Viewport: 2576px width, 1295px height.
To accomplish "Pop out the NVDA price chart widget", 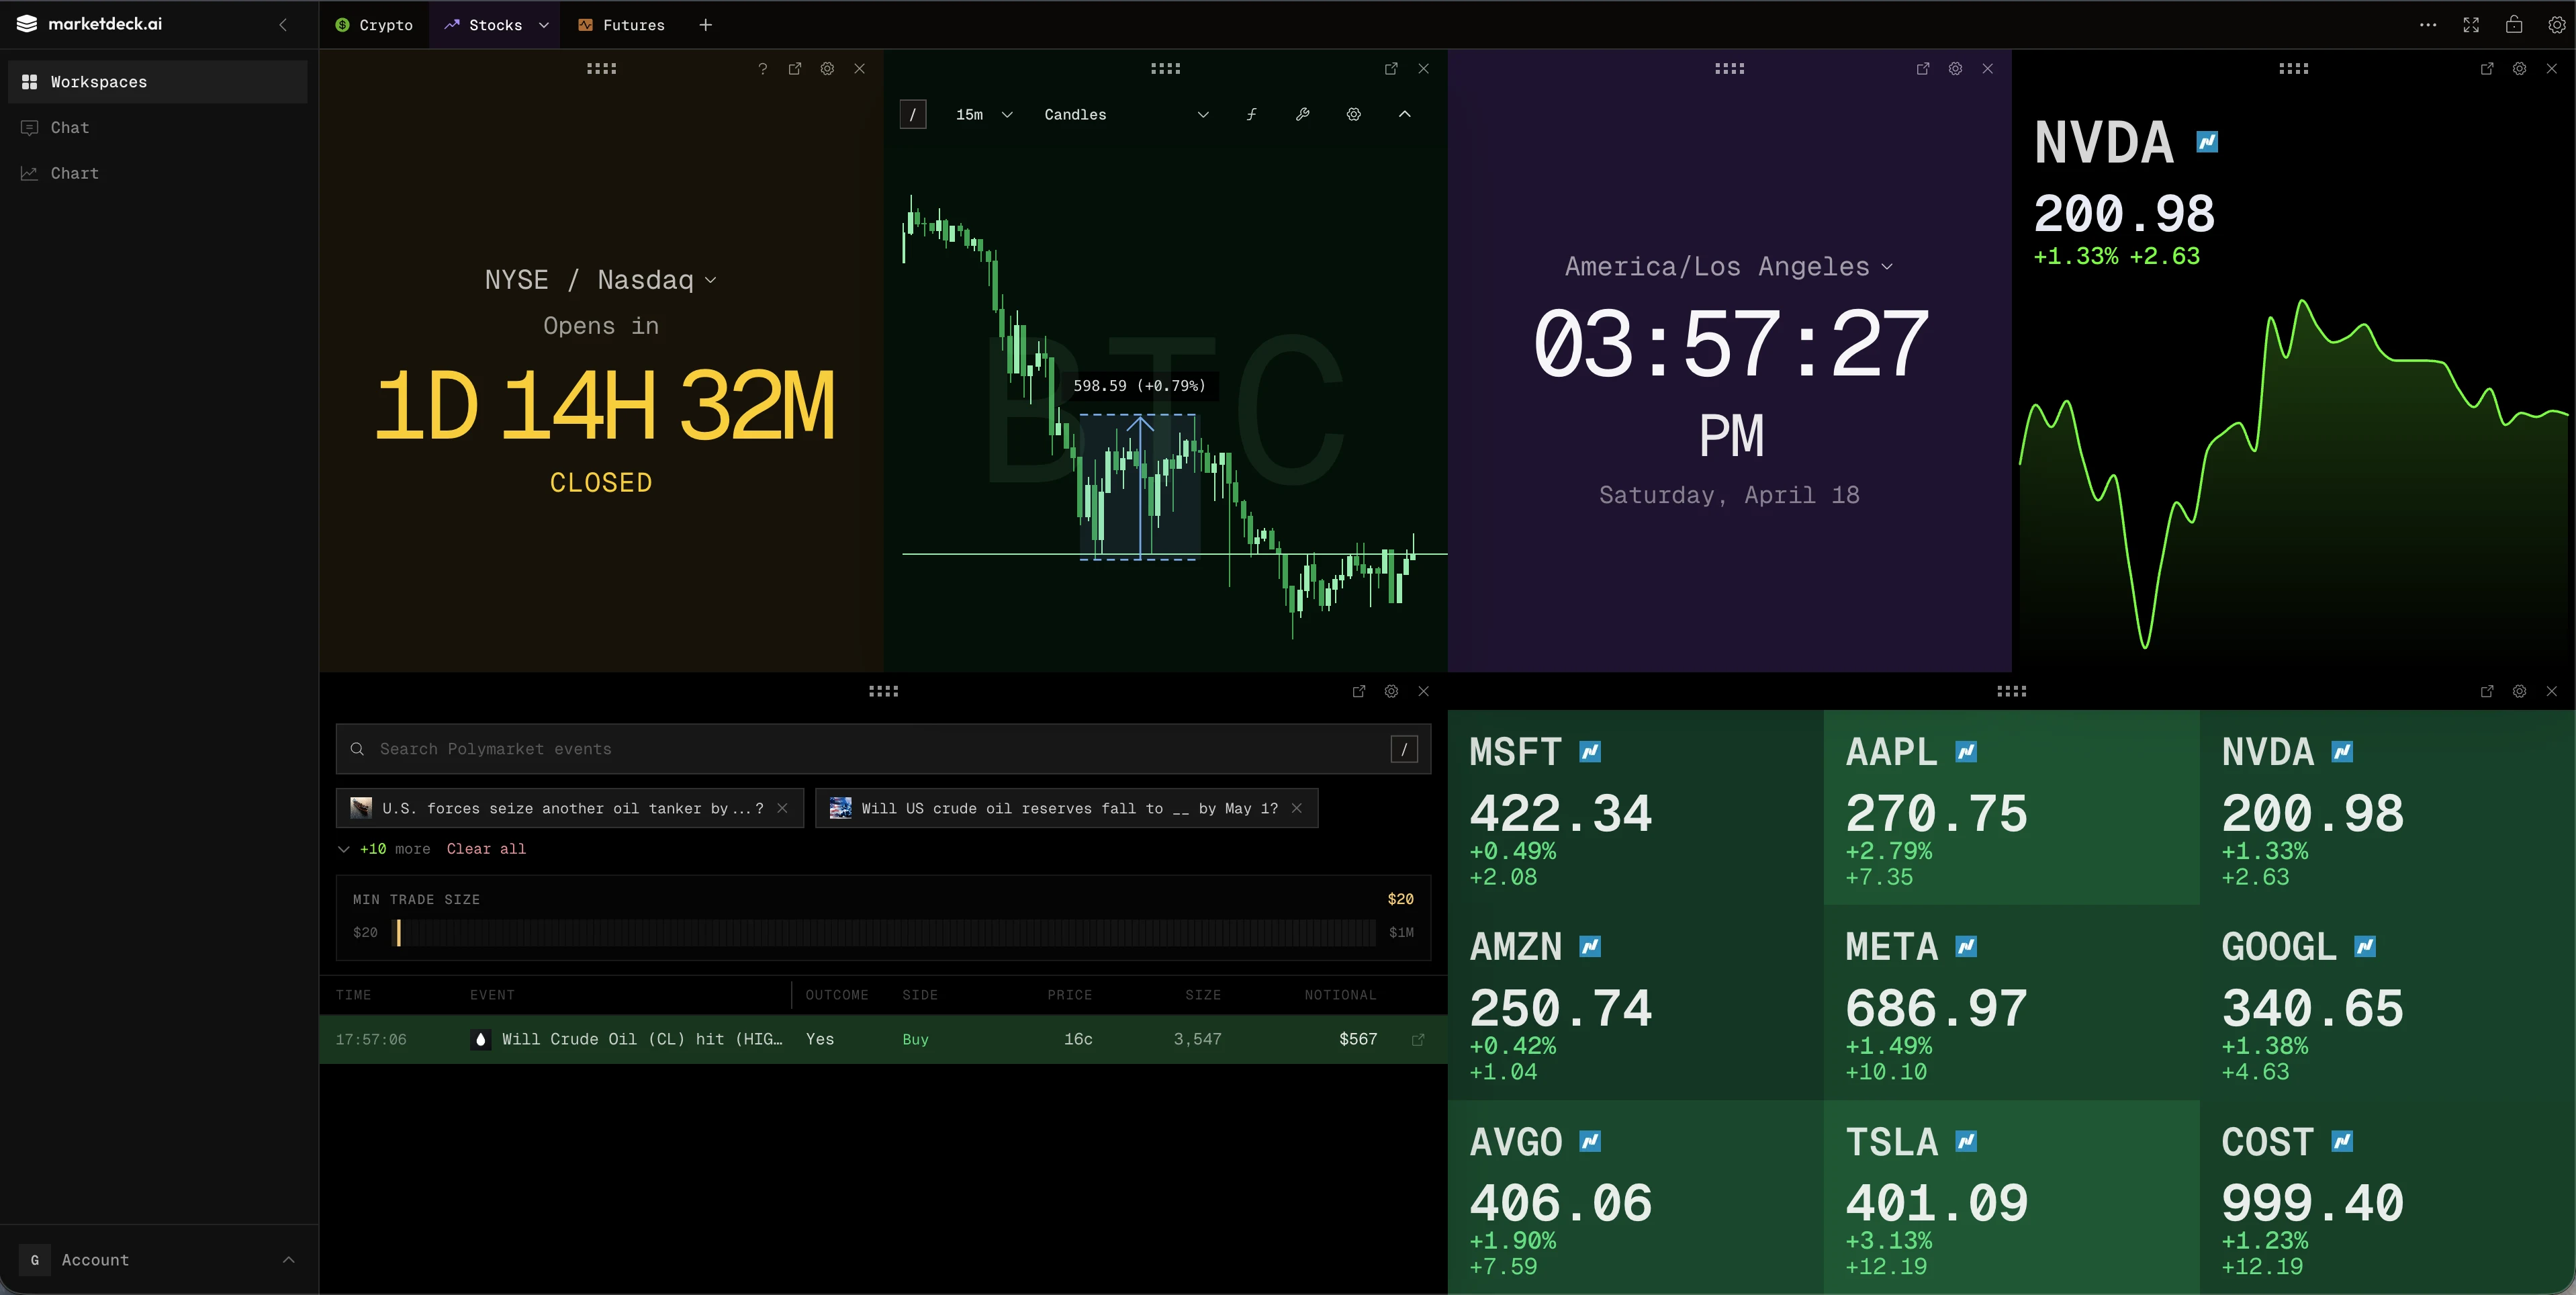I will pyautogui.click(x=2487, y=69).
